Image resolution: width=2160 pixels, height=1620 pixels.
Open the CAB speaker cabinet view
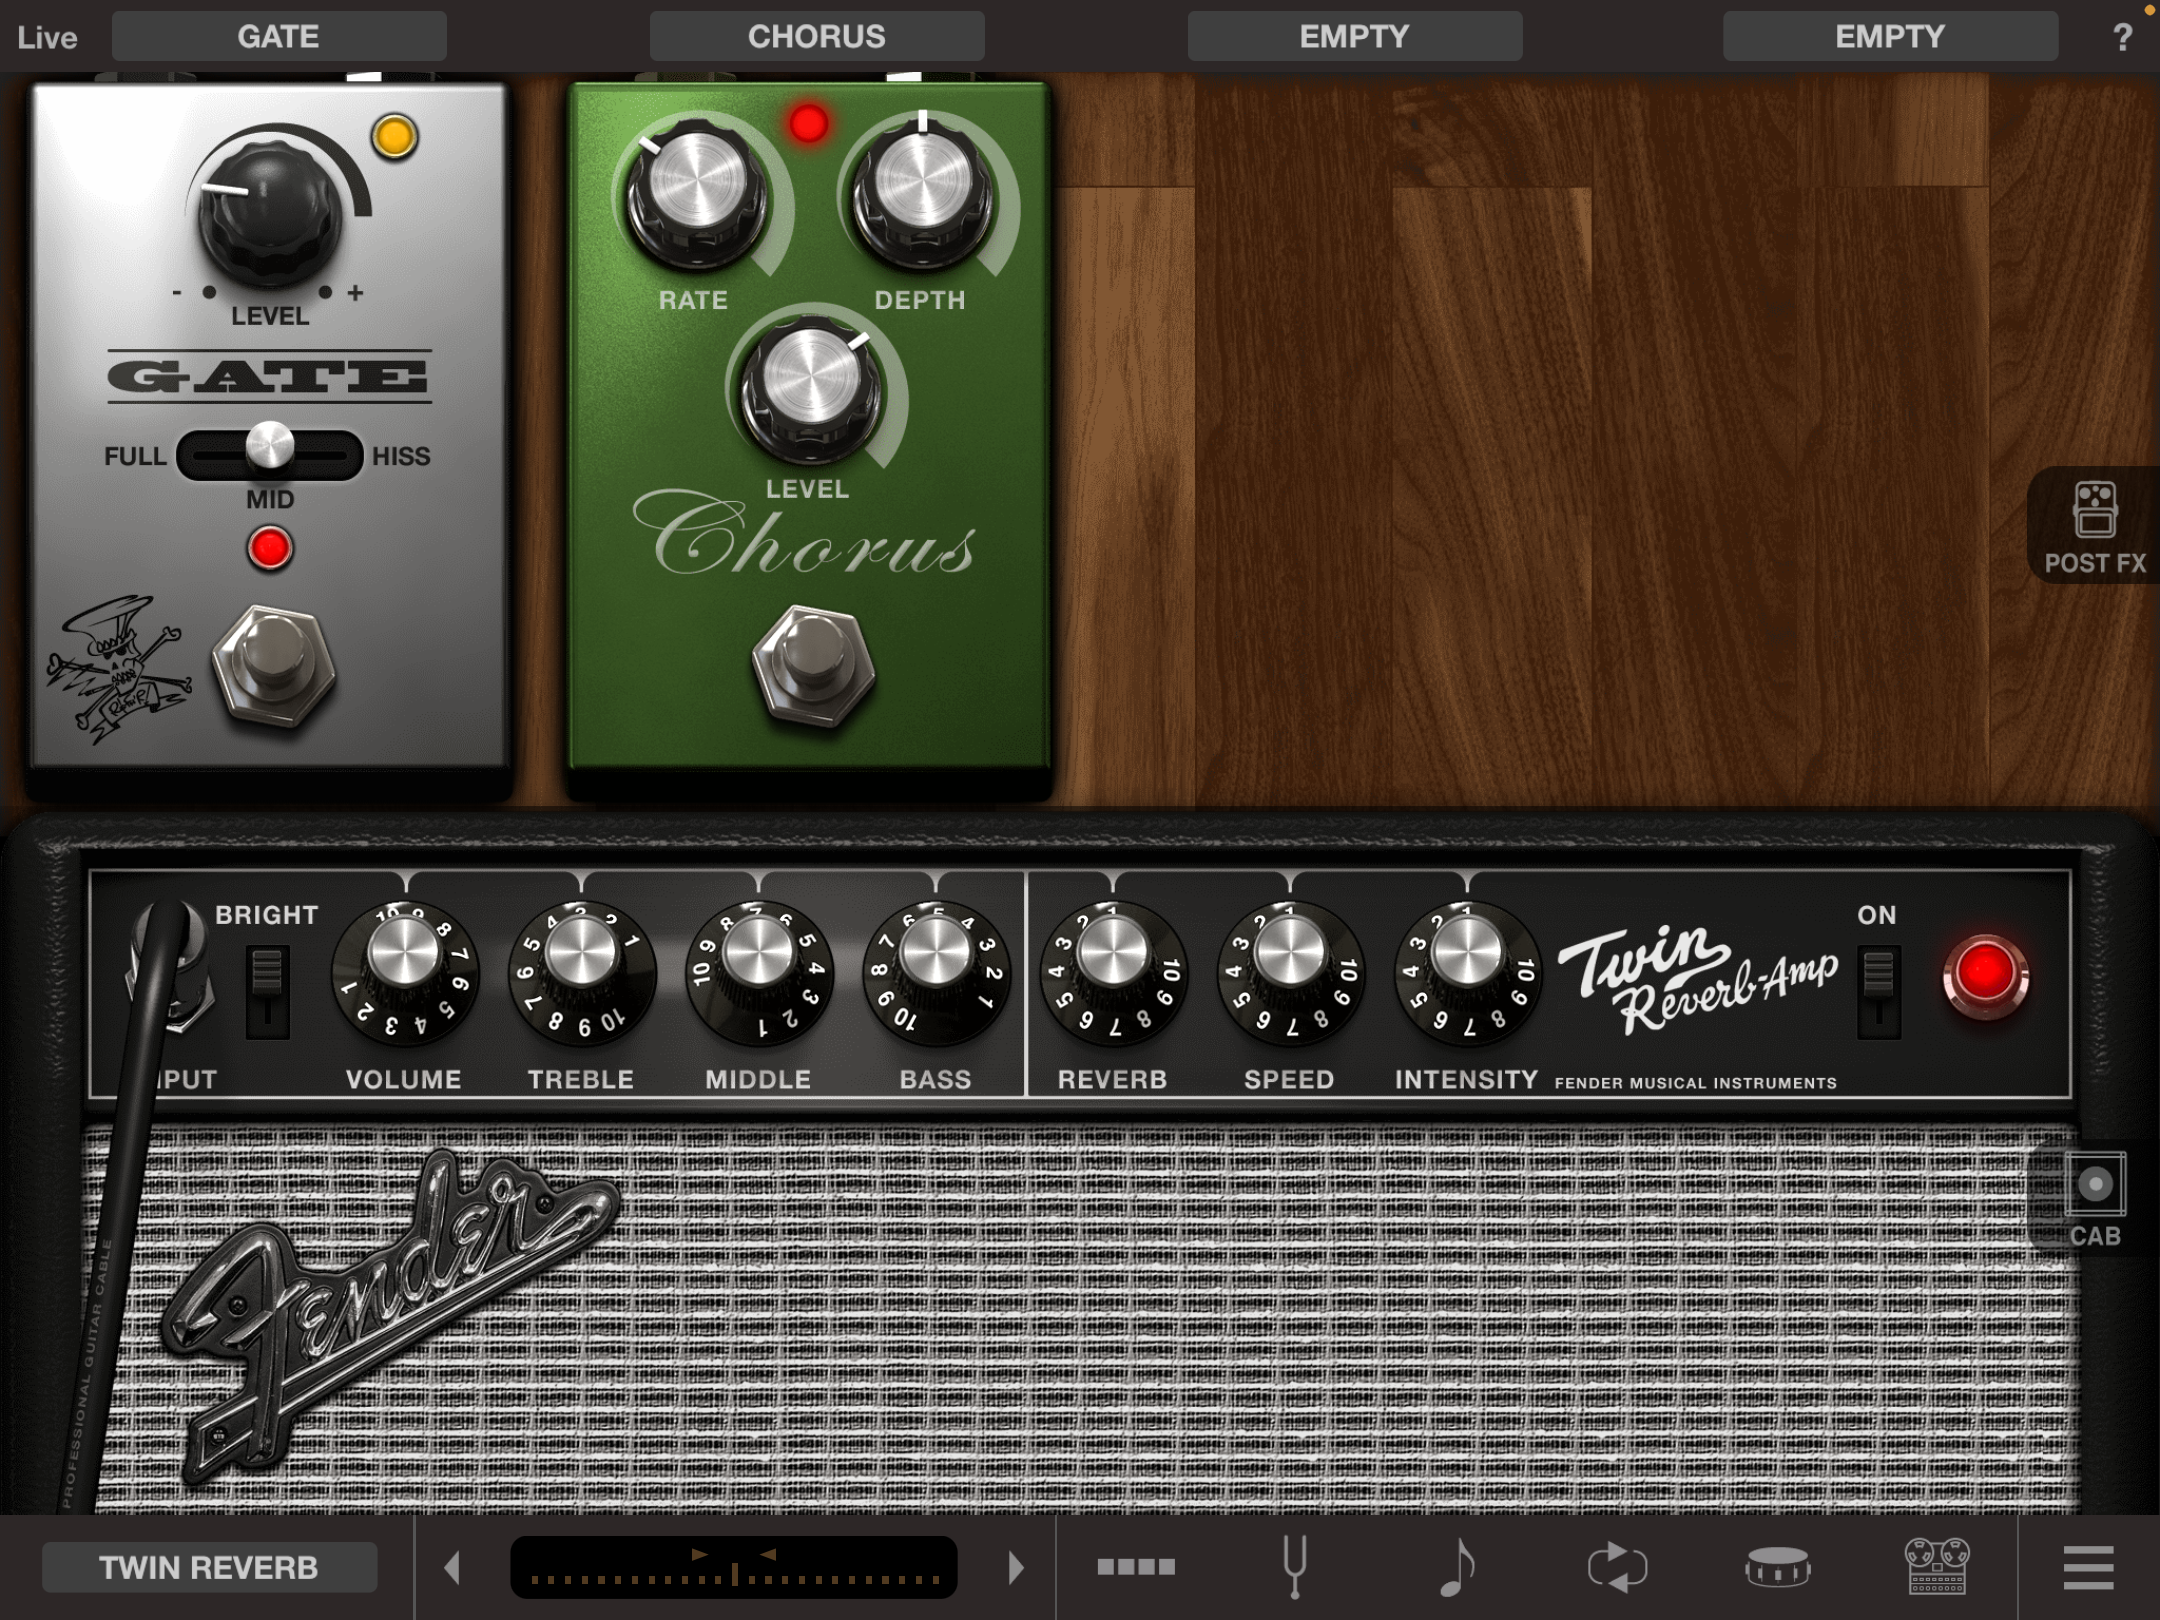2094,1198
